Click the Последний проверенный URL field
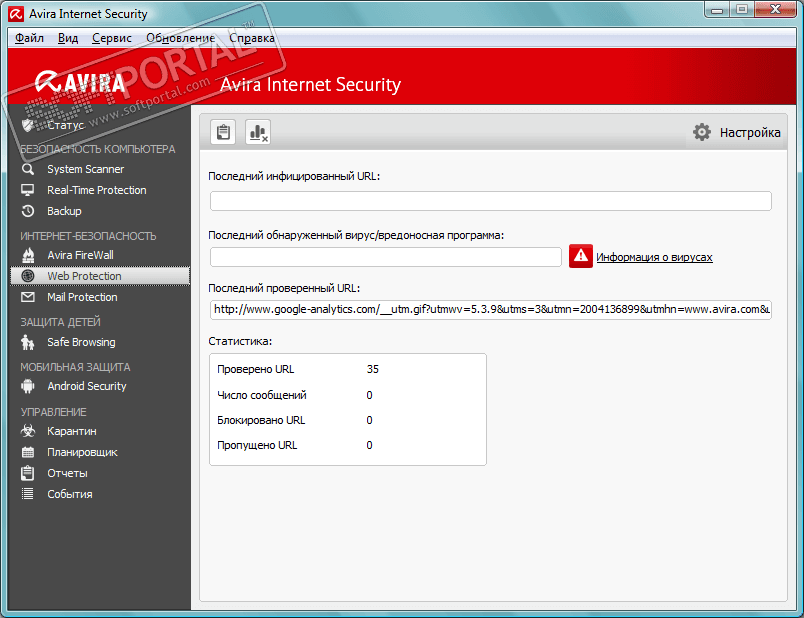 [x=491, y=310]
